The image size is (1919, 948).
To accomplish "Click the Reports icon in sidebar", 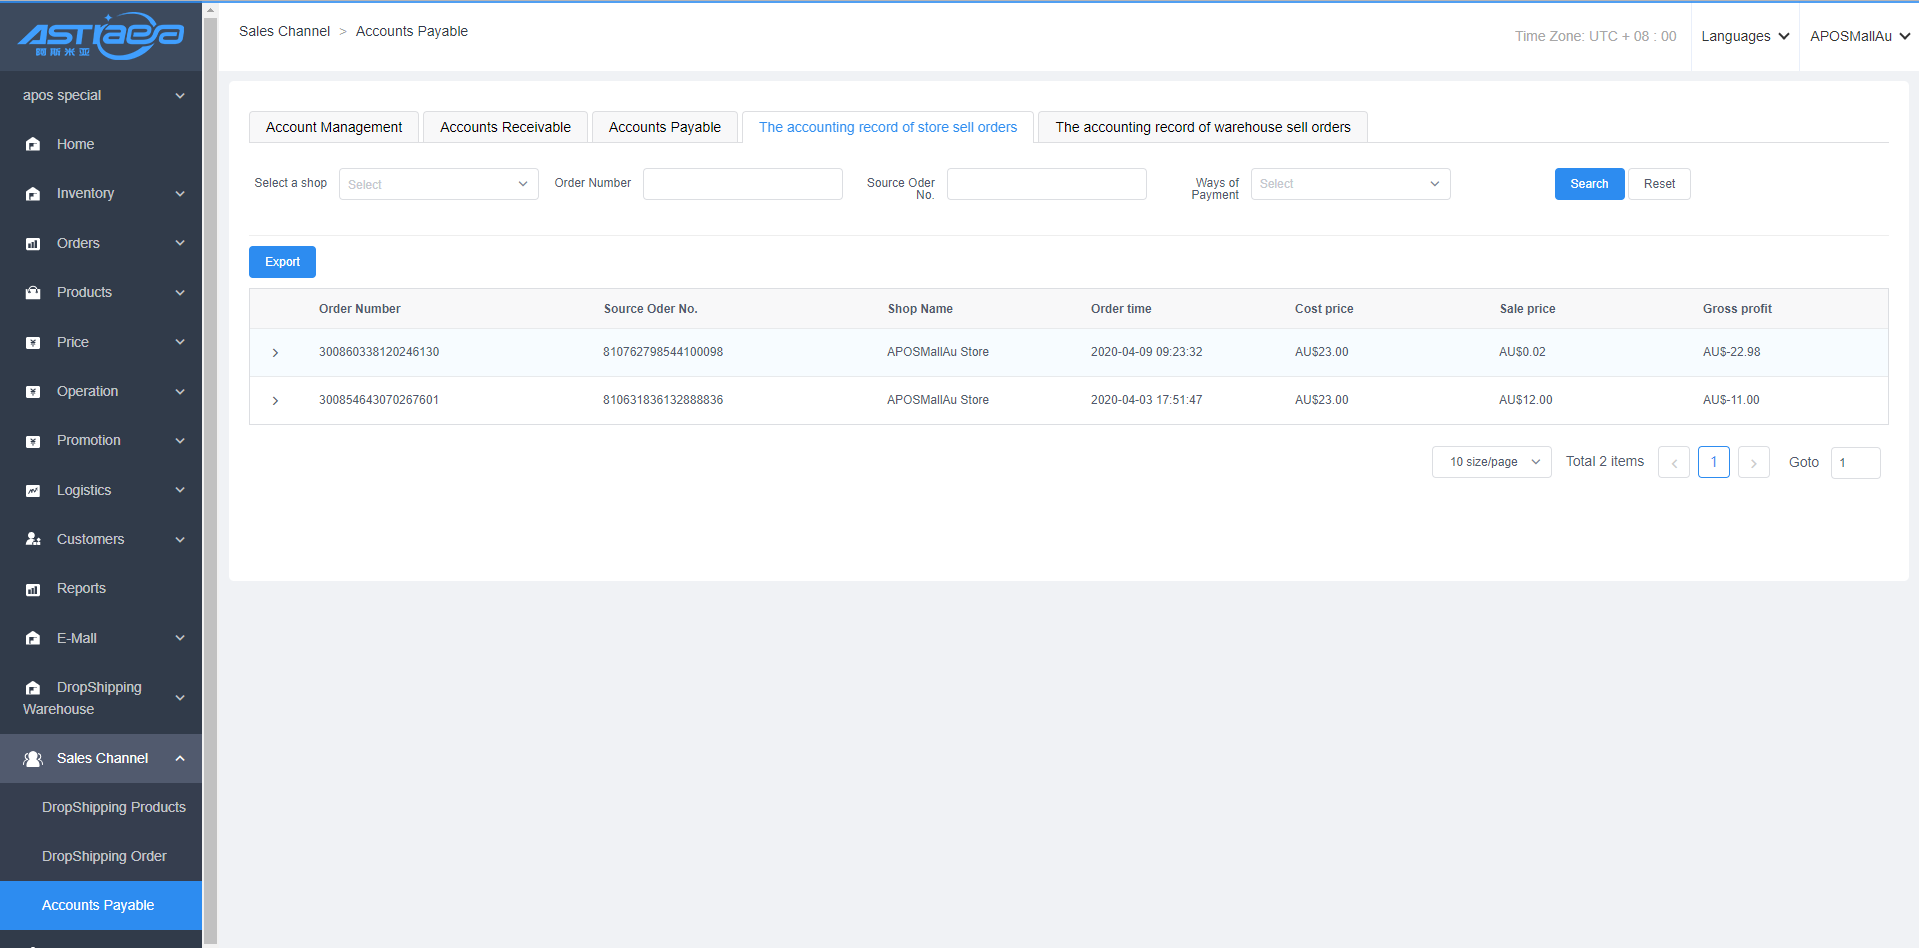I will point(33,589).
